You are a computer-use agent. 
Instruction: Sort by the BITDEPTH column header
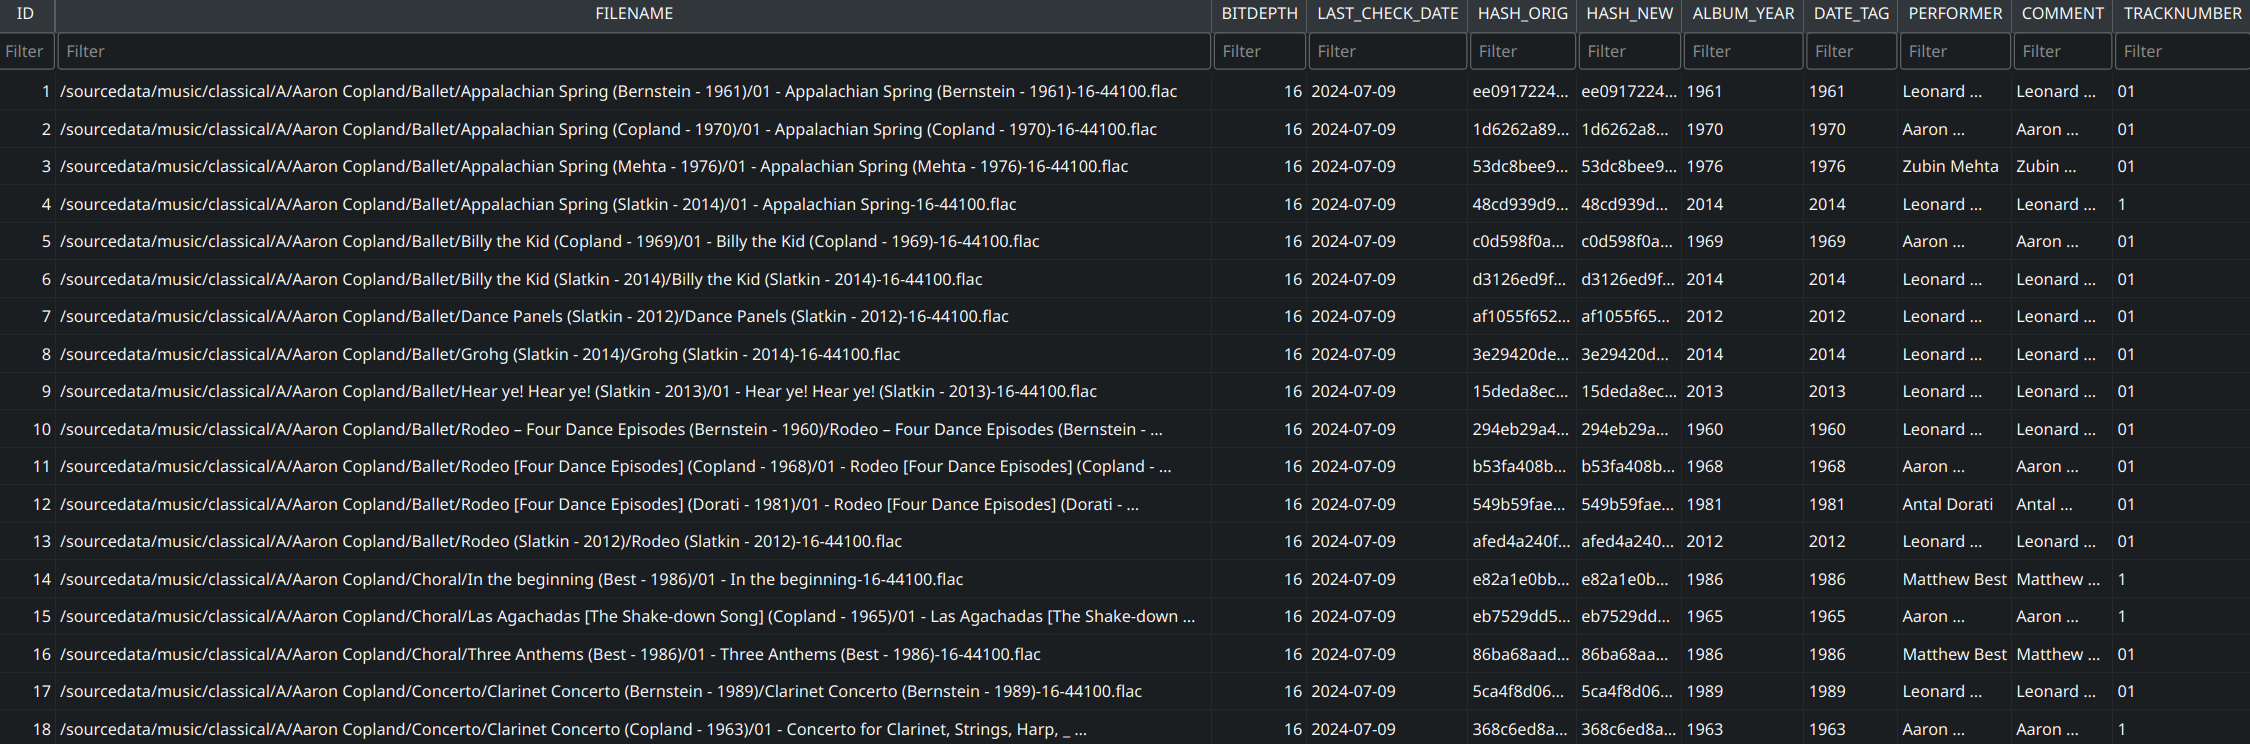pyautogui.click(x=1259, y=14)
